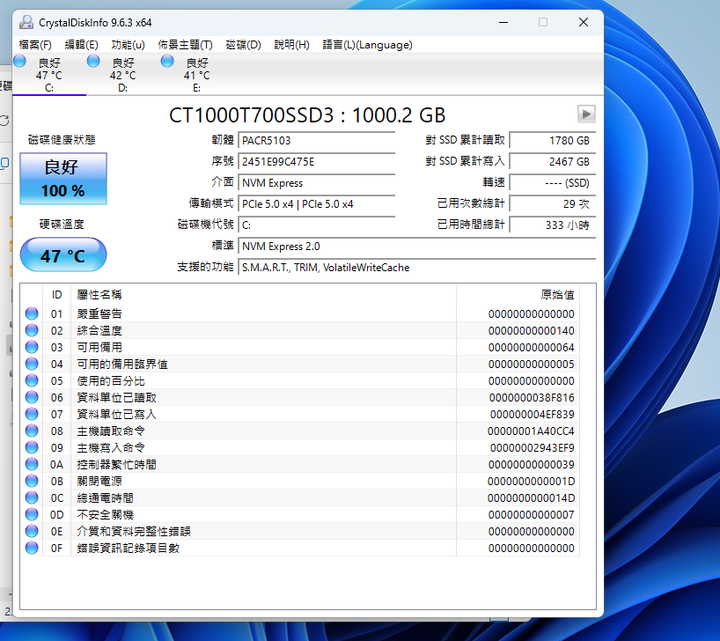Viewport: 720px width, 641px height.
Task: Click status icon of attribute 05 使用的百分比
Action: [x=32, y=381]
